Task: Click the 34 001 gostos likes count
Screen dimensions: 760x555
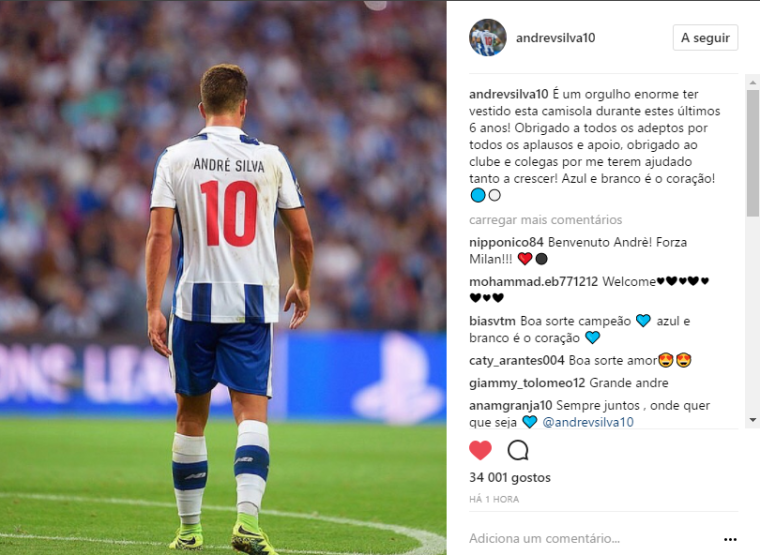Action: click(510, 477)
